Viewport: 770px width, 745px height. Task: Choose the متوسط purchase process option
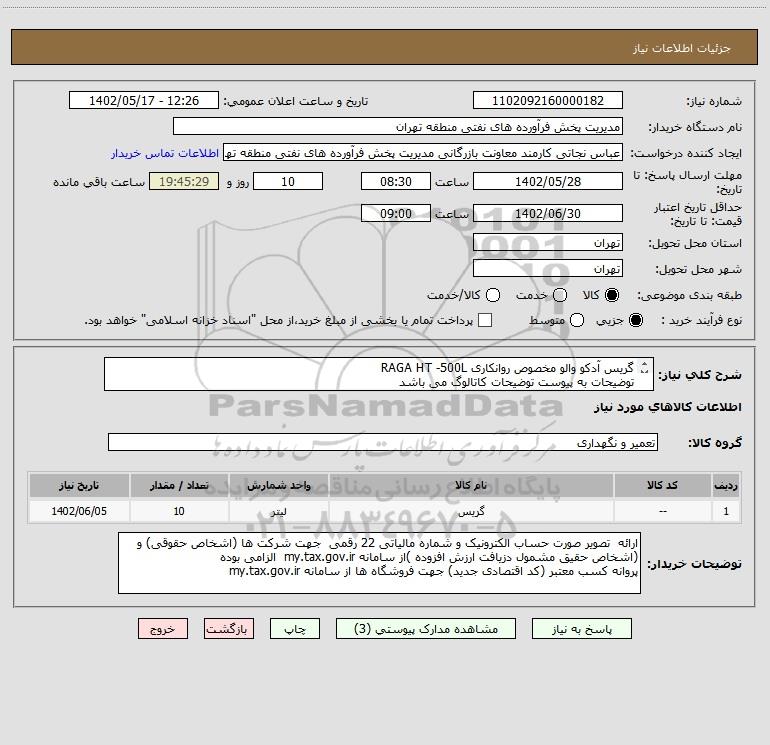pyautogui.click(x=577, y=320)
